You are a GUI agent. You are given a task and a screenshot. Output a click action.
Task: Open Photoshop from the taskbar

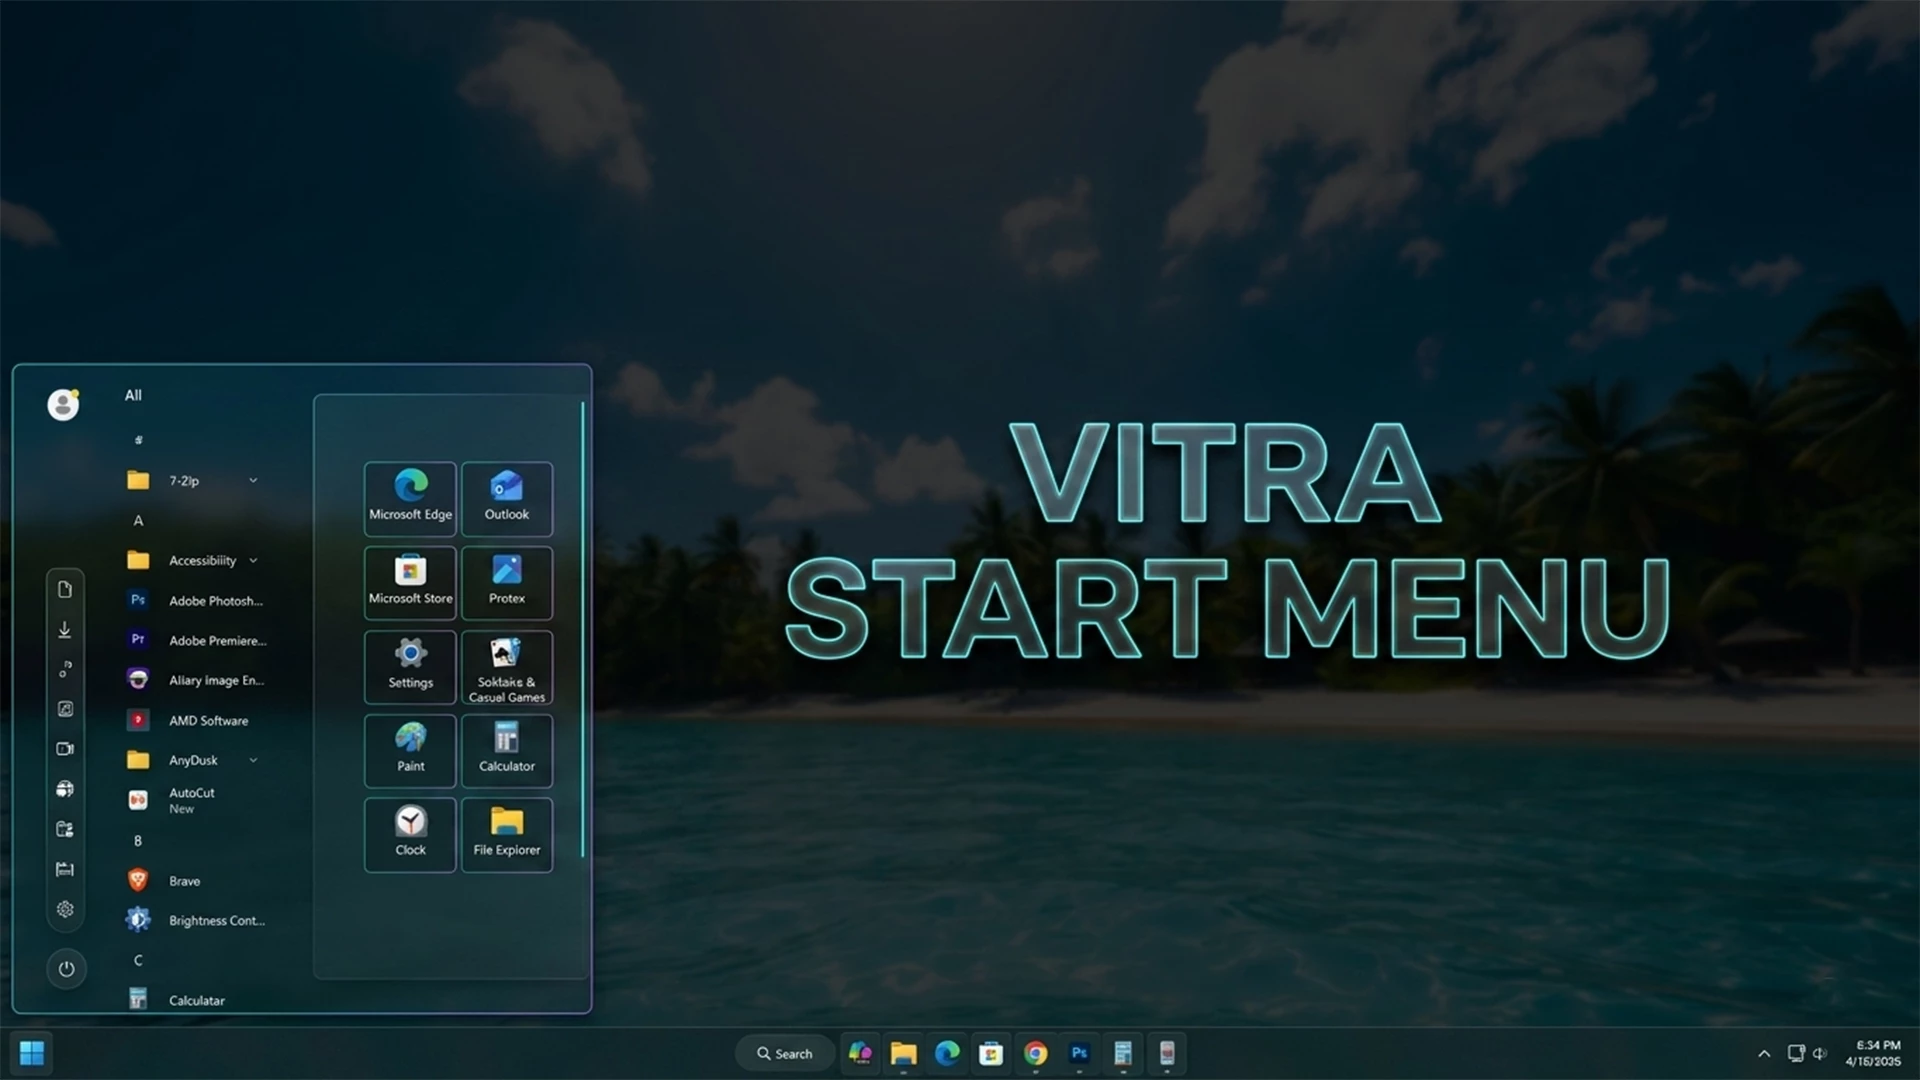tap(1079, 1053)
